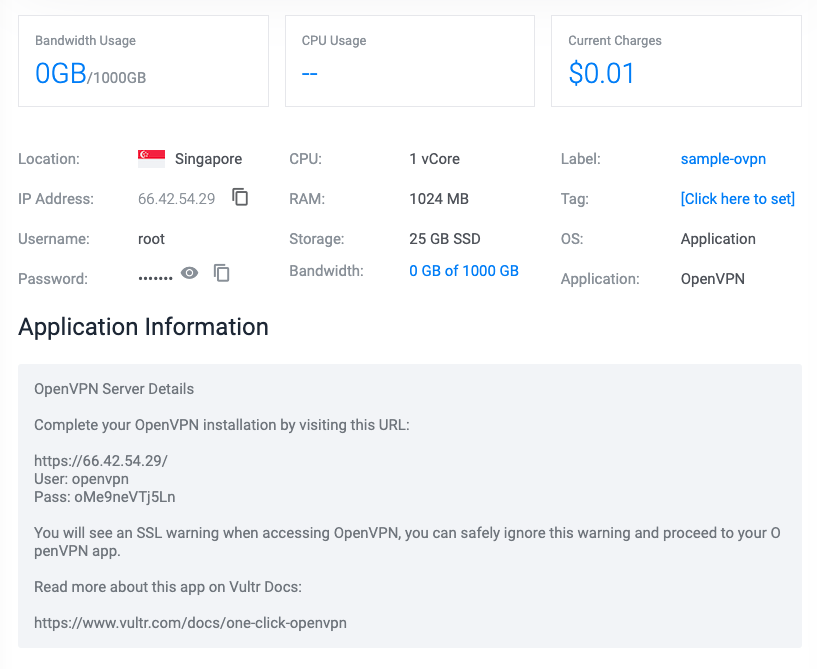Screen dimensions: 817x669
Task: Click the 'User: openvpn' line
Action: 81,479
